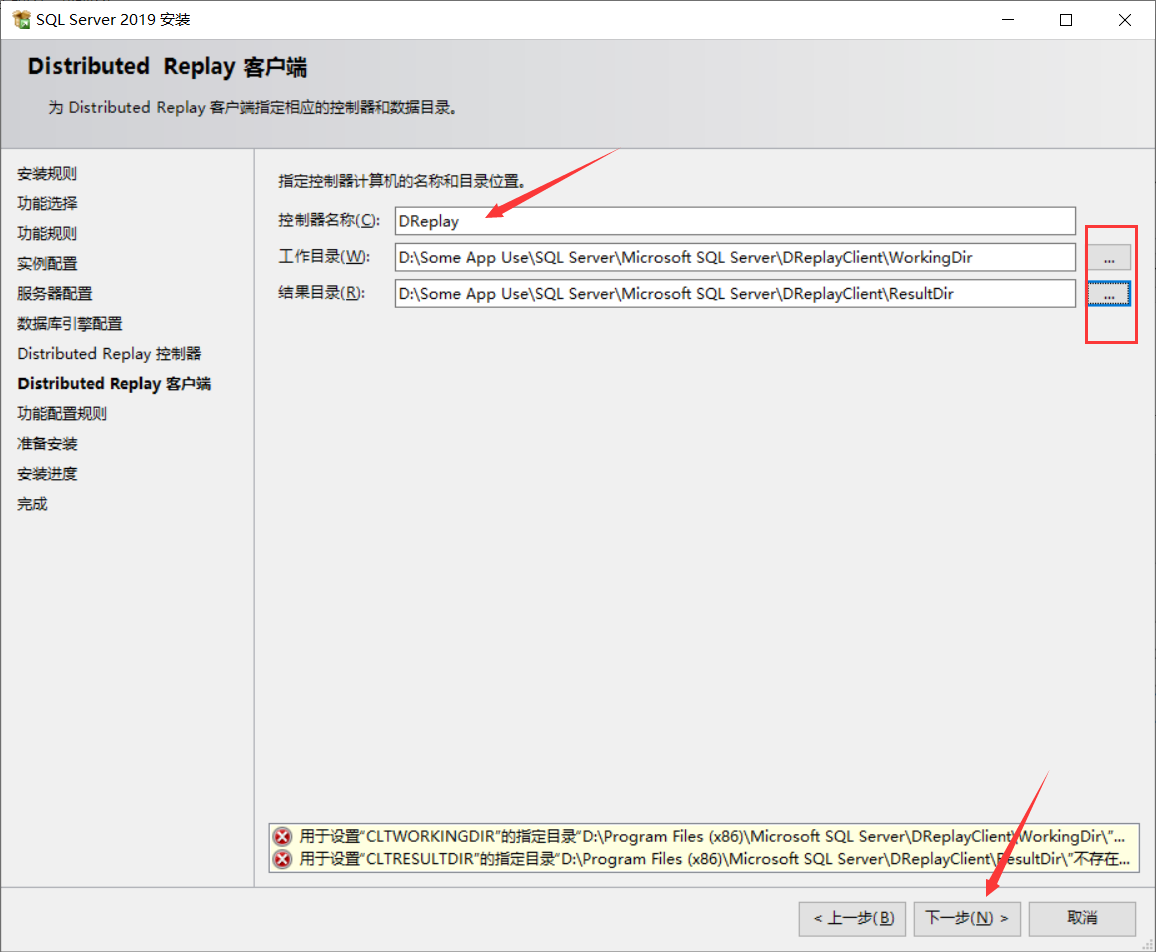The image size is (1156, 952).
Task: Select 服务器配置 step in sidebar
Action: pyautogui.click(x=55, y=293)
